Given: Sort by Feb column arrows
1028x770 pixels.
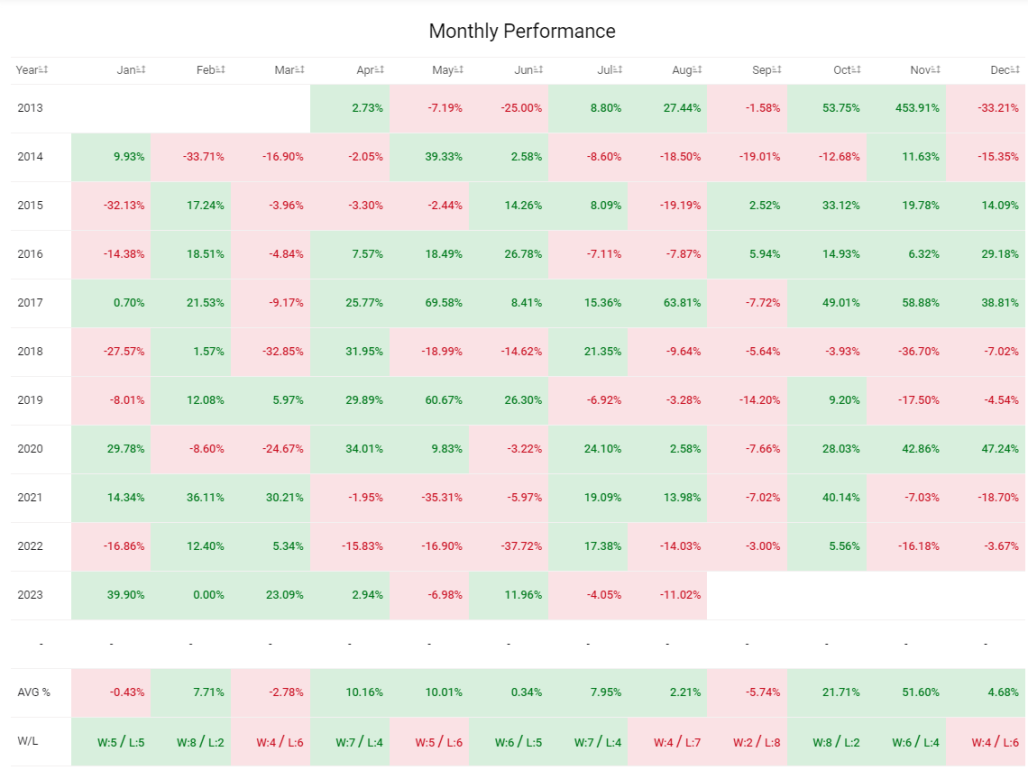Looking at the screenshot, I should 220,70.
